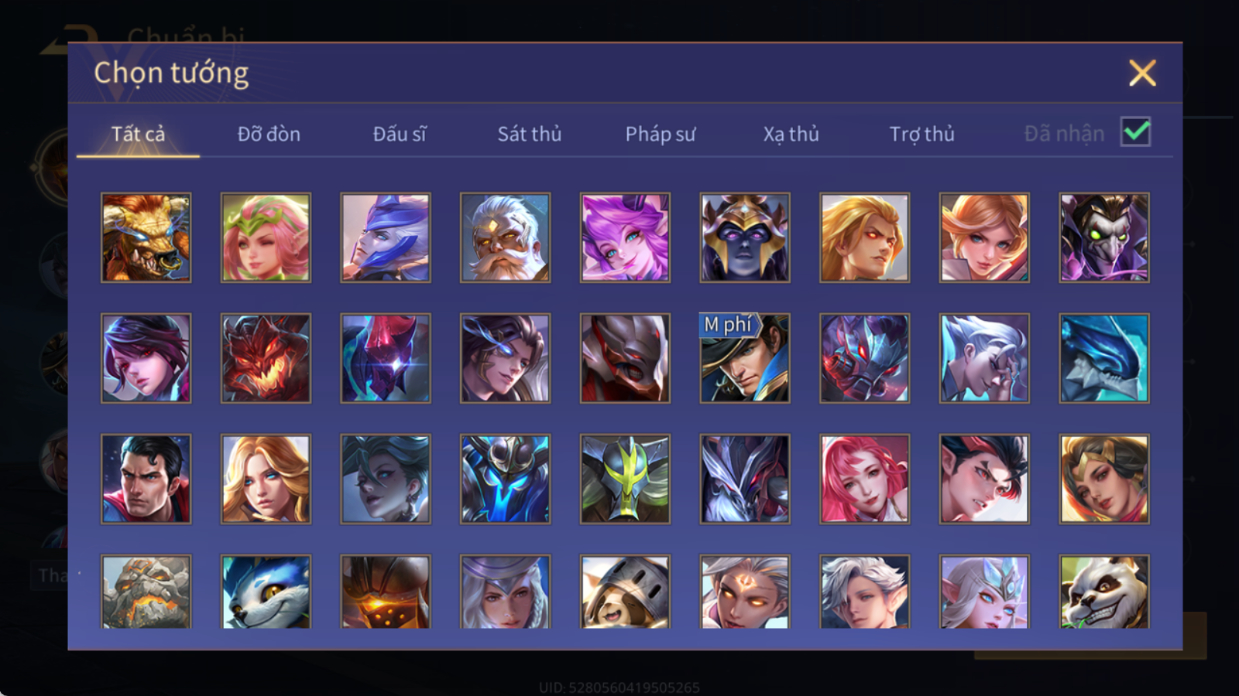The height and width of the screenshot is (696, 1239).
Task: Select the orange lion beast hero
Action: pyautogui.click(x=146, y=238)
